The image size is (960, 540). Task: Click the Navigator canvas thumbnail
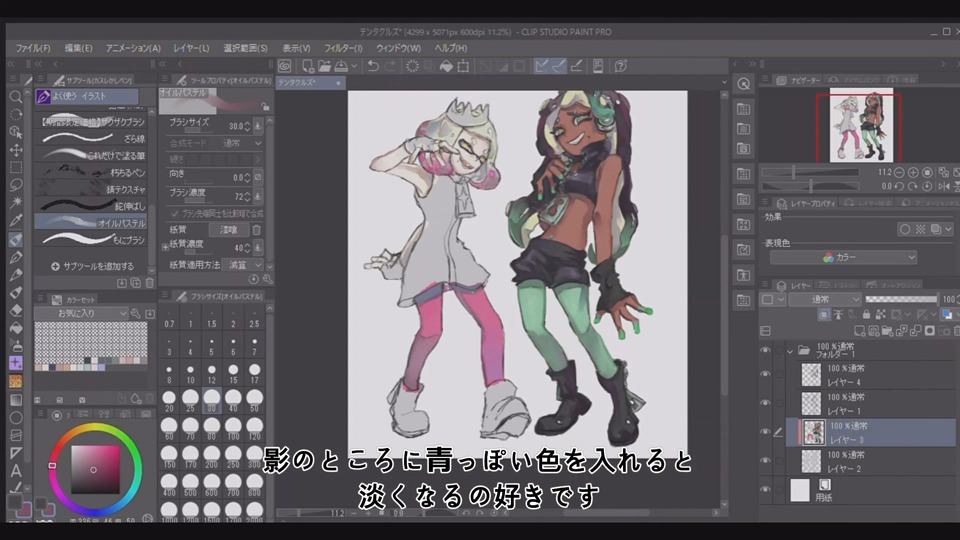(x=861, y=125)
